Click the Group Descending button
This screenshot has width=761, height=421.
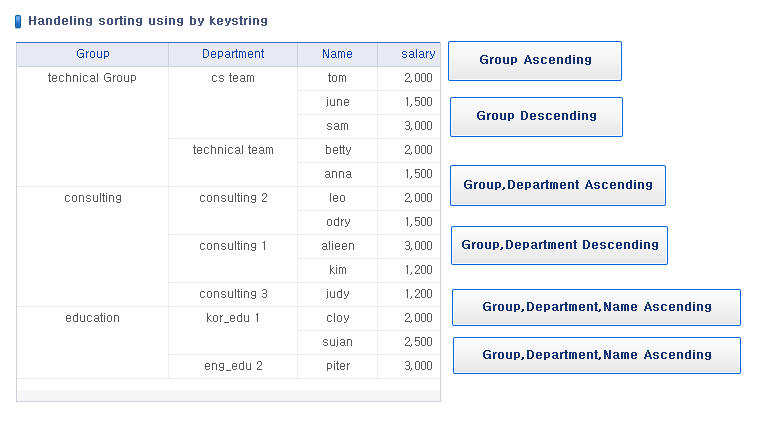pos(536,117)
